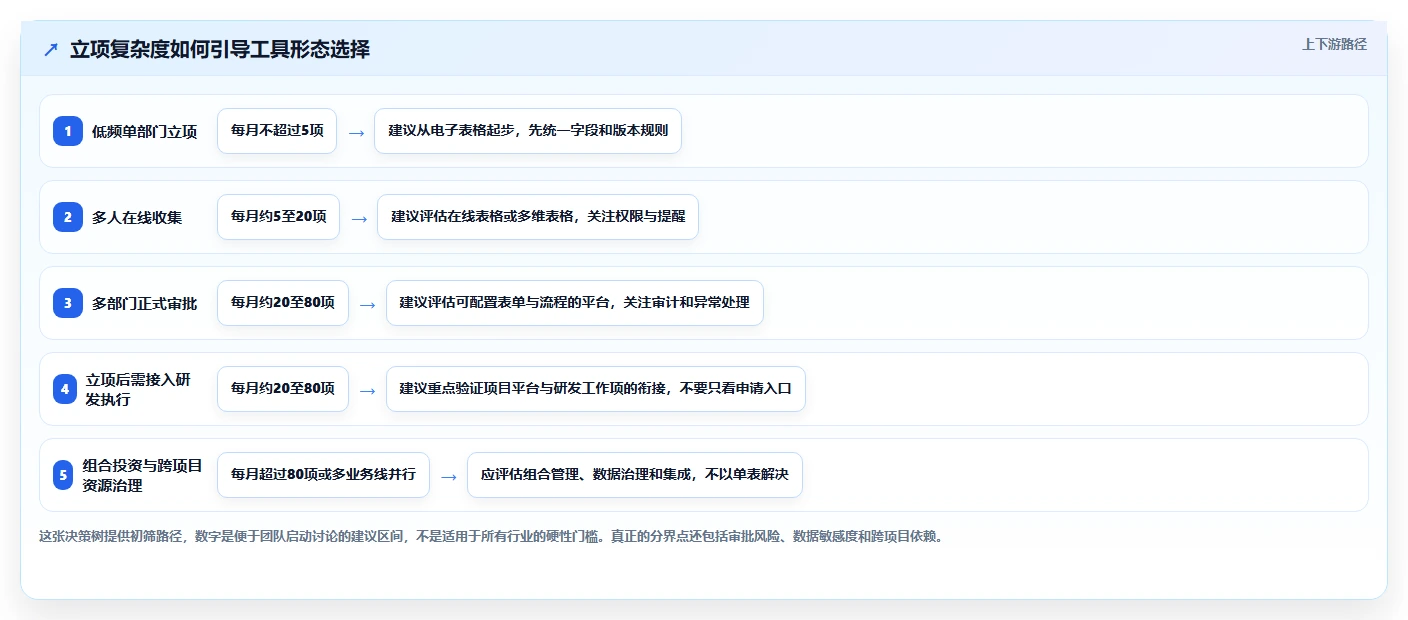Click the arrow in the 立项后需接入研发执行 row
The image size is (1408, 620).
click(x=368, y=390)
